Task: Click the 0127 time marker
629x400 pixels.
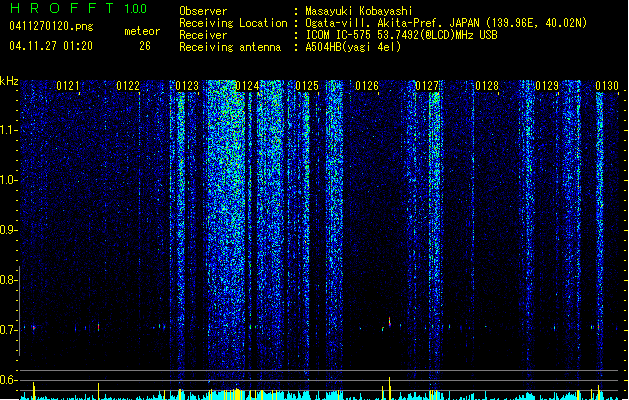Action: click(x=427, y=86)
